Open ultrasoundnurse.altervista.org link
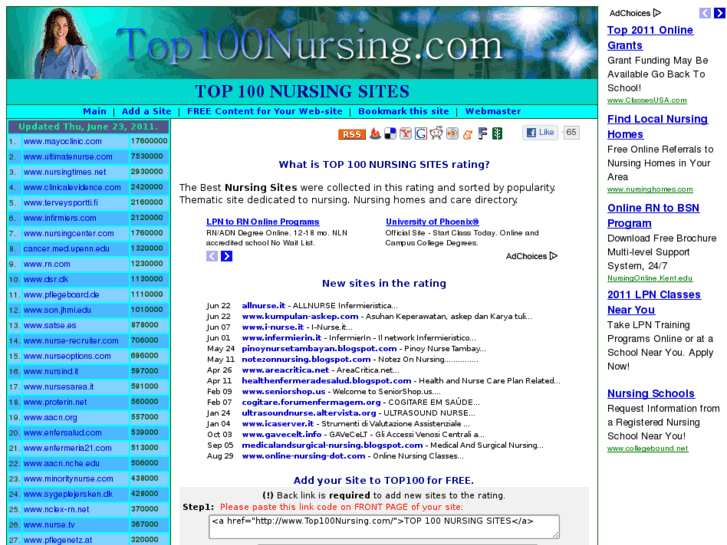 309,413
